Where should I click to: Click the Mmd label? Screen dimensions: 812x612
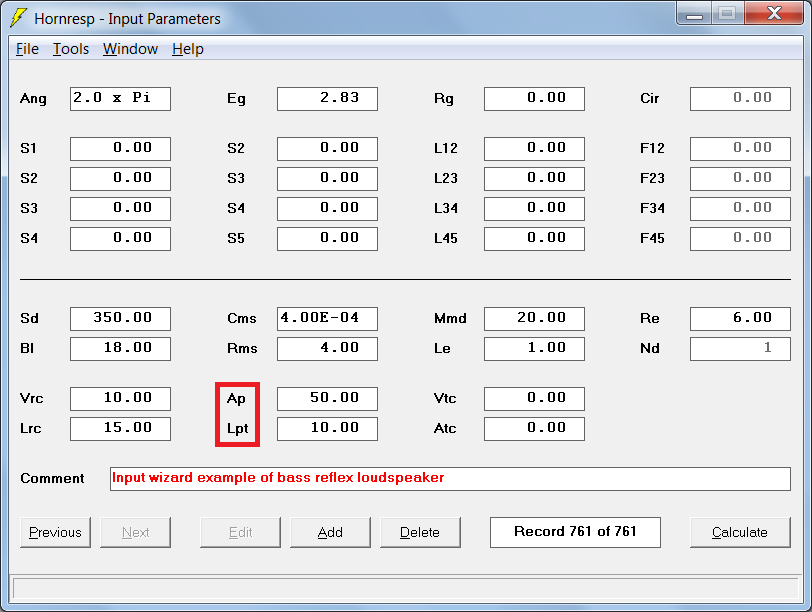[x=450, y=318]
